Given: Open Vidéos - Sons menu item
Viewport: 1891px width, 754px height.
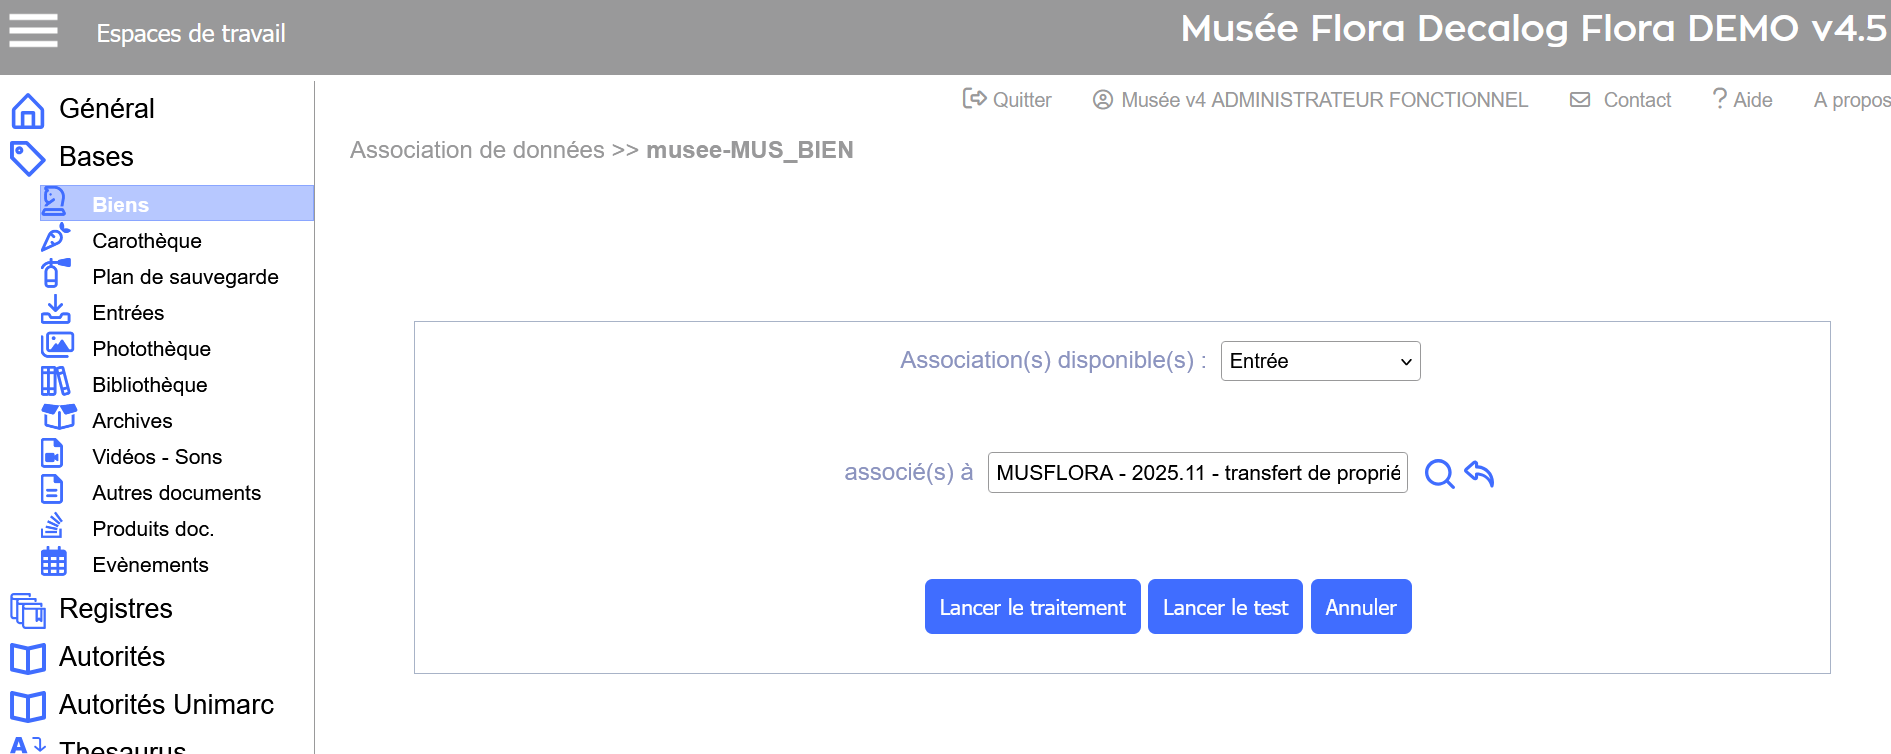Looking at the screenshot, I should [x=157, y=457].
